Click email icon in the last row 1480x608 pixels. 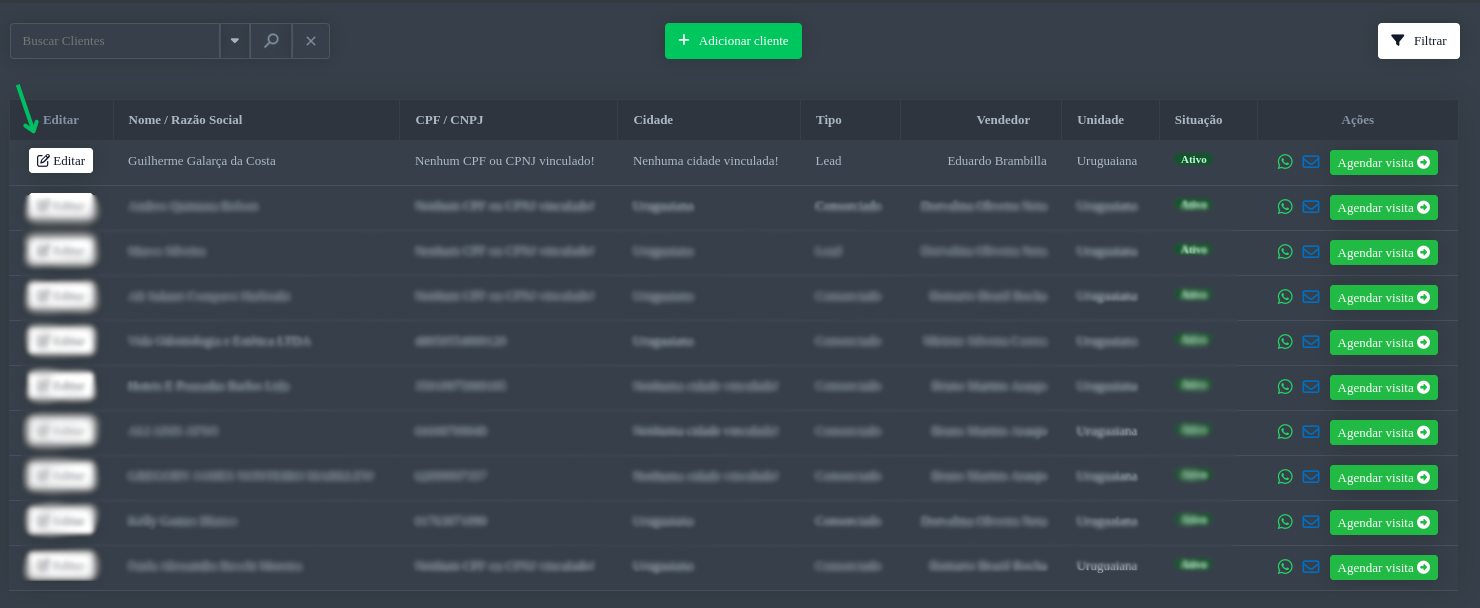pyautogui.click(x=1311, y=567)
